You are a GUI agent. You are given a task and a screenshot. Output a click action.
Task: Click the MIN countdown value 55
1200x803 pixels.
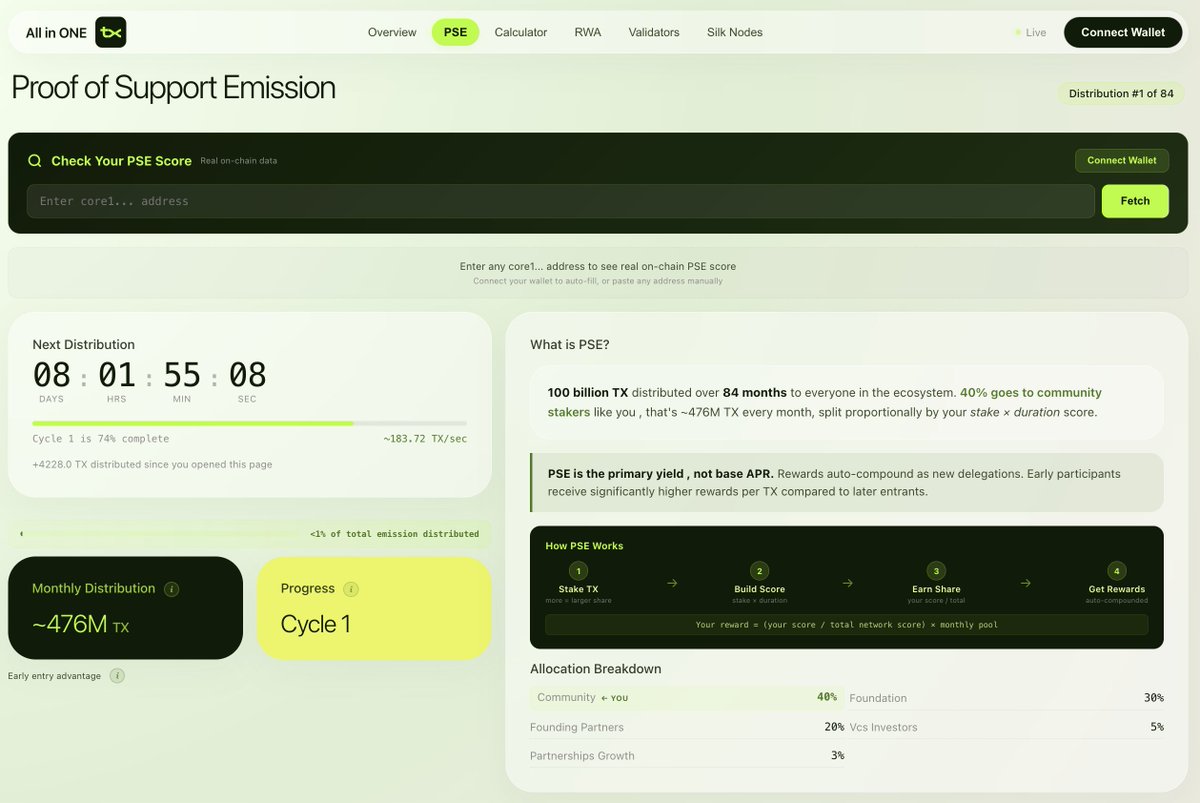click(x=182, y=376)
